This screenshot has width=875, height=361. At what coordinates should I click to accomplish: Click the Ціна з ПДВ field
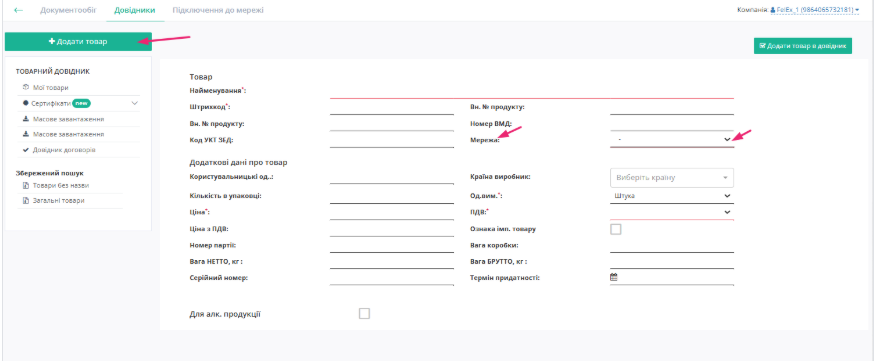392,229
